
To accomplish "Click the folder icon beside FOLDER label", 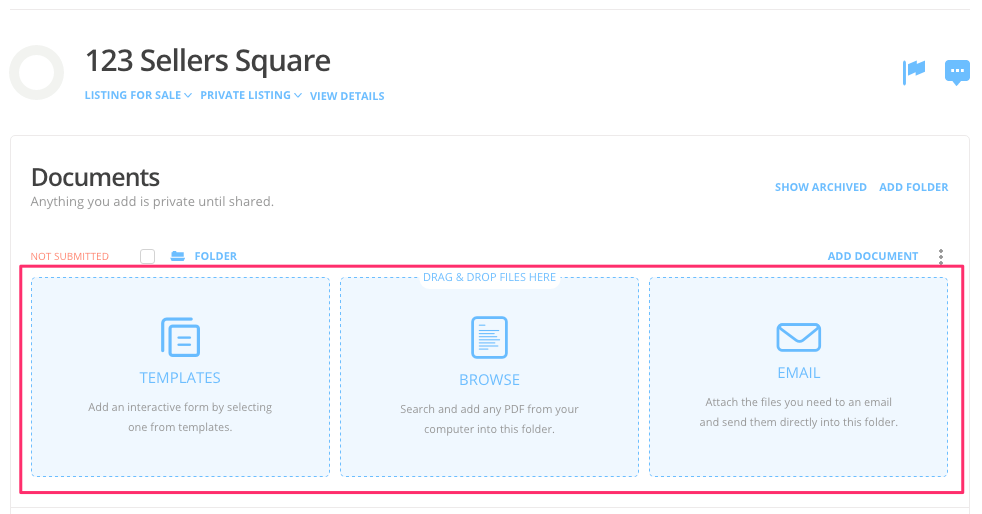I will click(x=178, y=256).
